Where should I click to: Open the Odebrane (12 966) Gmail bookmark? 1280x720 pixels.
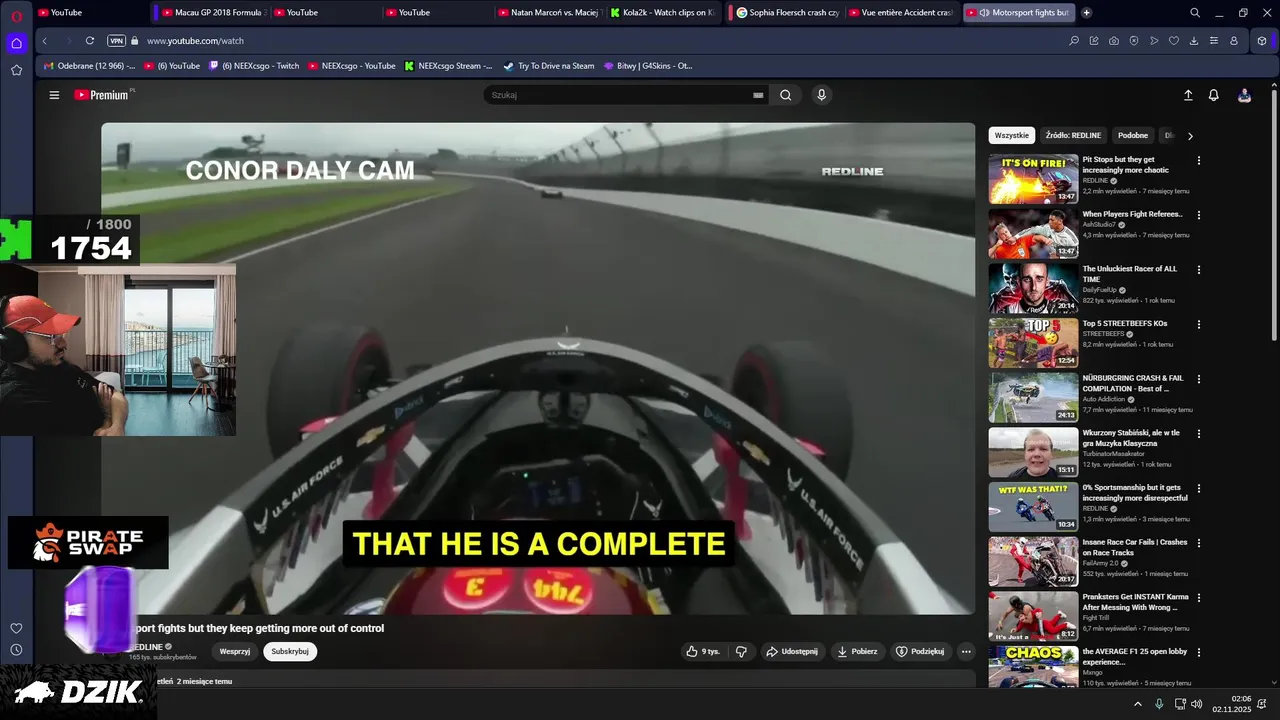click(89, 66)
